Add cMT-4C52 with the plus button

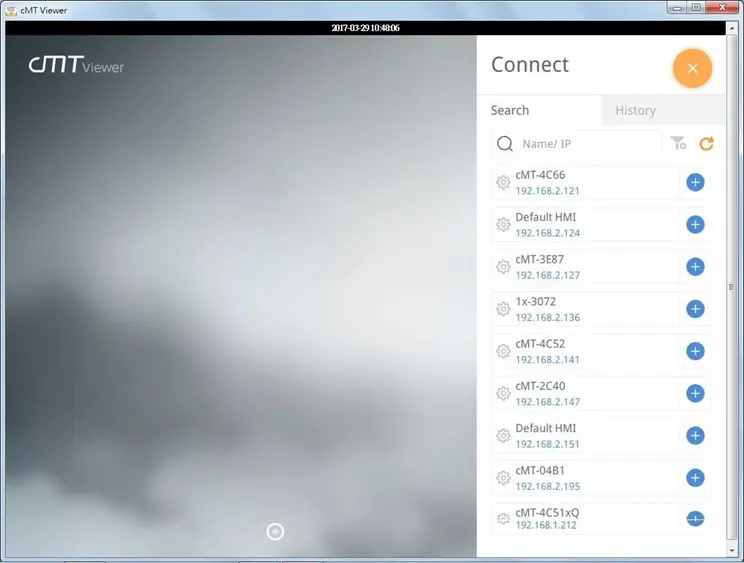tap(695, 351)
